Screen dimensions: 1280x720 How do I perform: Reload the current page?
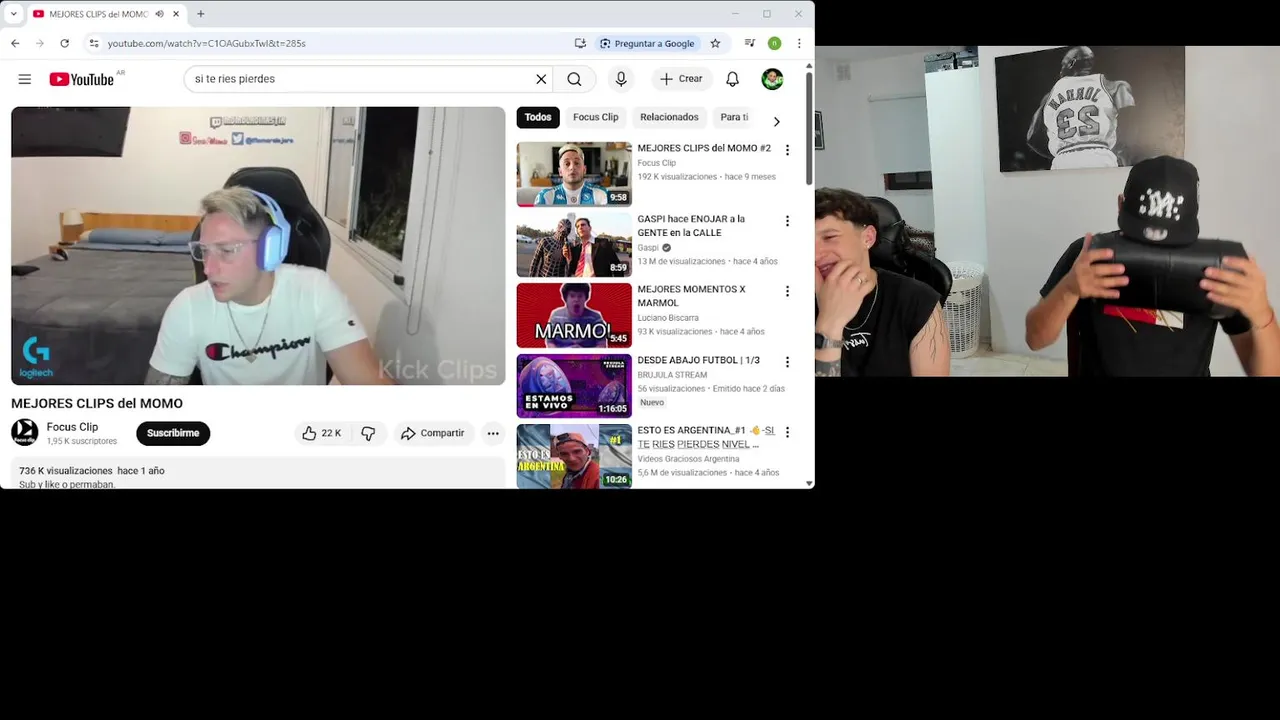65,43
